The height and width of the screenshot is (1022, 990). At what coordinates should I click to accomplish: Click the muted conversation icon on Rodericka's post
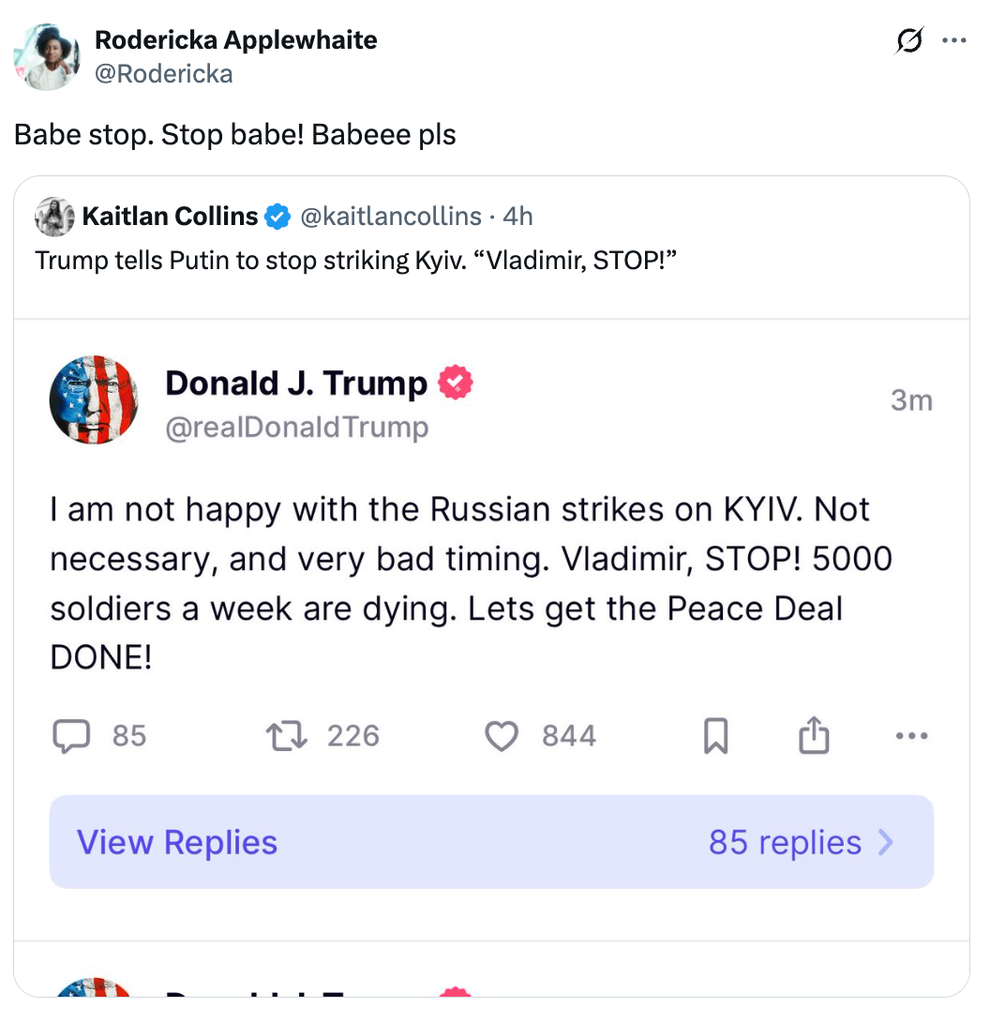click(908, 40)
